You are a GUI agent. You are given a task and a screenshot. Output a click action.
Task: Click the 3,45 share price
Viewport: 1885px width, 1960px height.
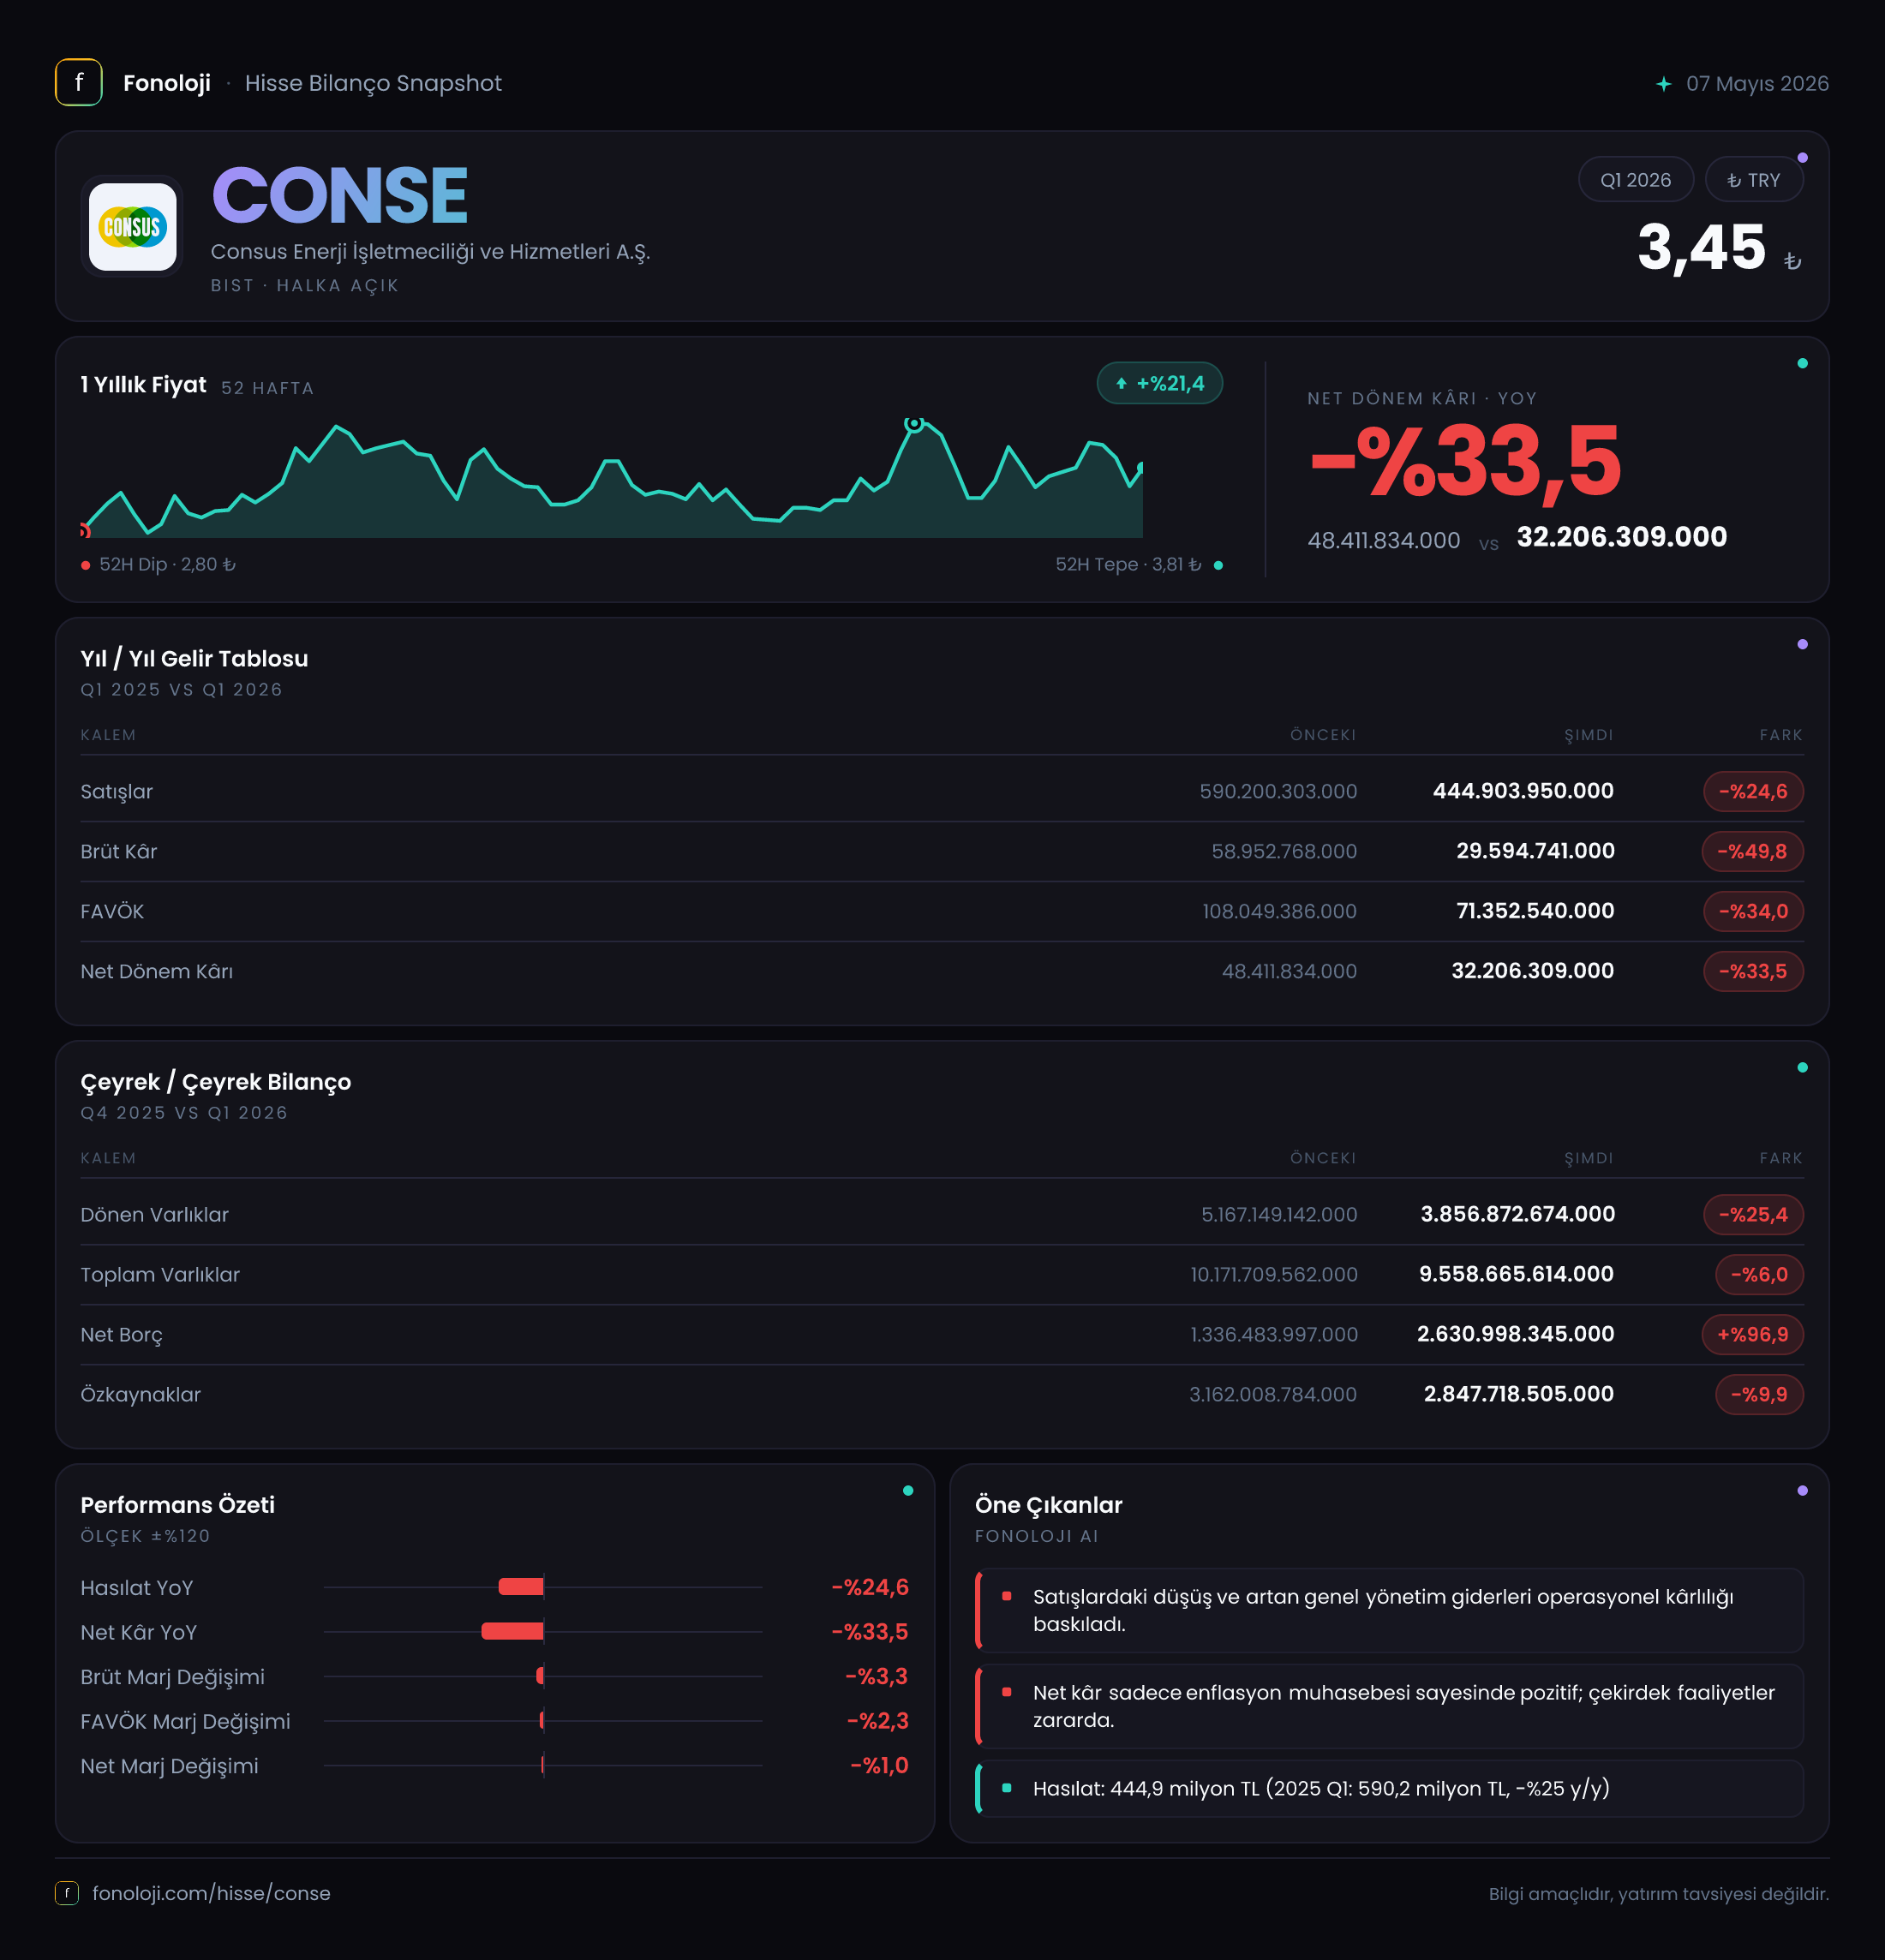click(x=1701, y=247)
